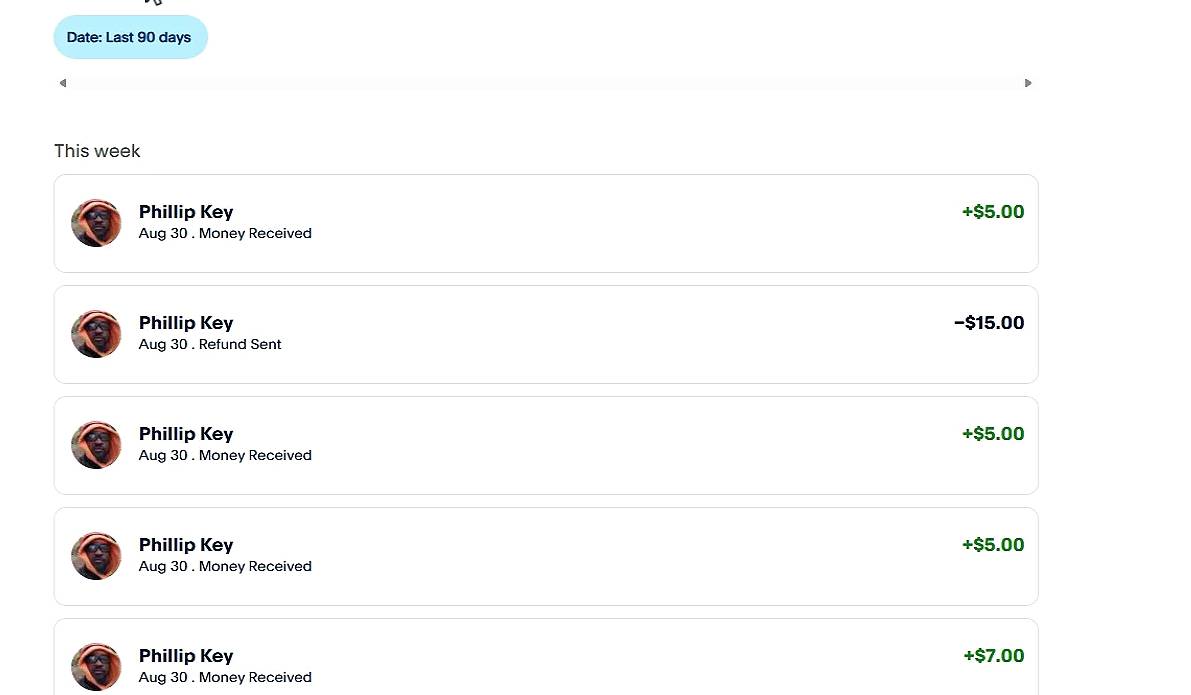Open the -$15.00 Refund Sent transaction

point(546,334)
